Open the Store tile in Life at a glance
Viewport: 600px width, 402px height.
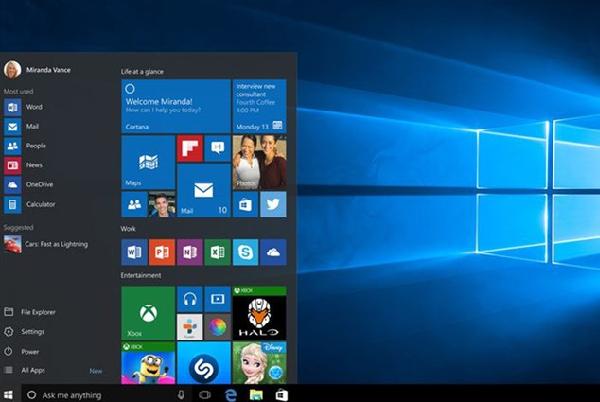pyautogui.click(x=245, y=204)
